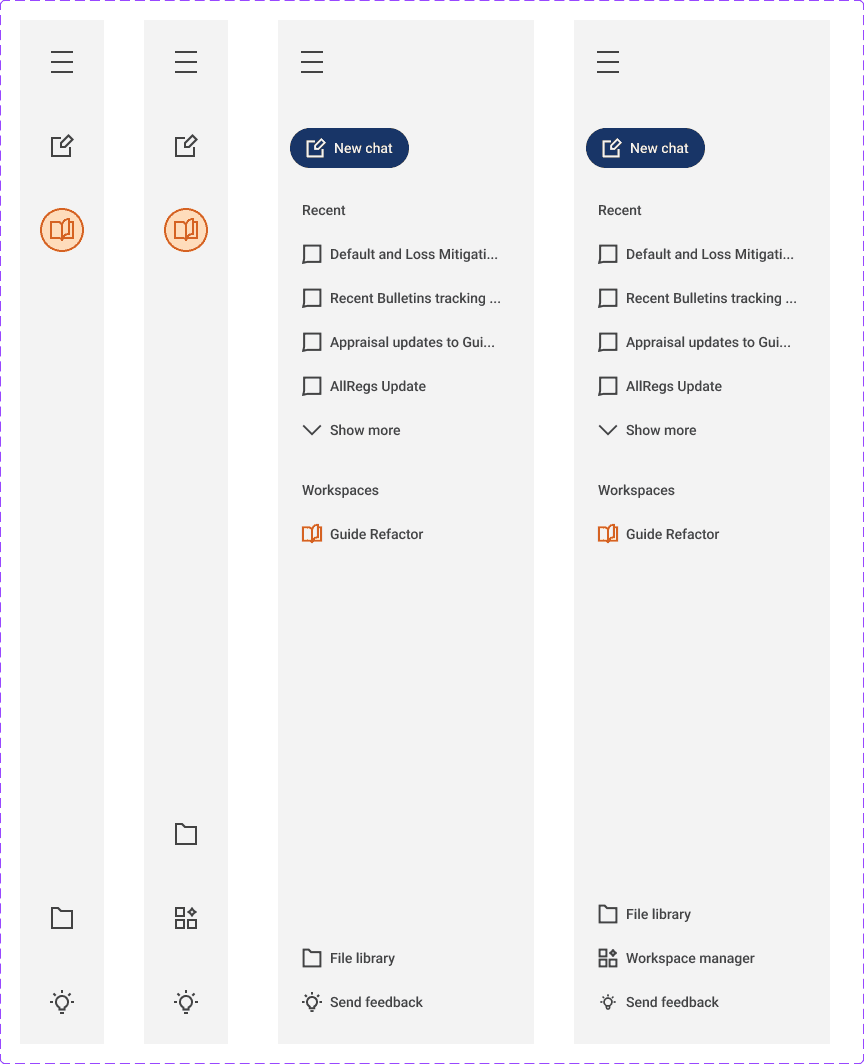Screen dimensions: 864x1064
Task: Click Workspace manager in the fourth panel
Action: click(x=689, y=957)
